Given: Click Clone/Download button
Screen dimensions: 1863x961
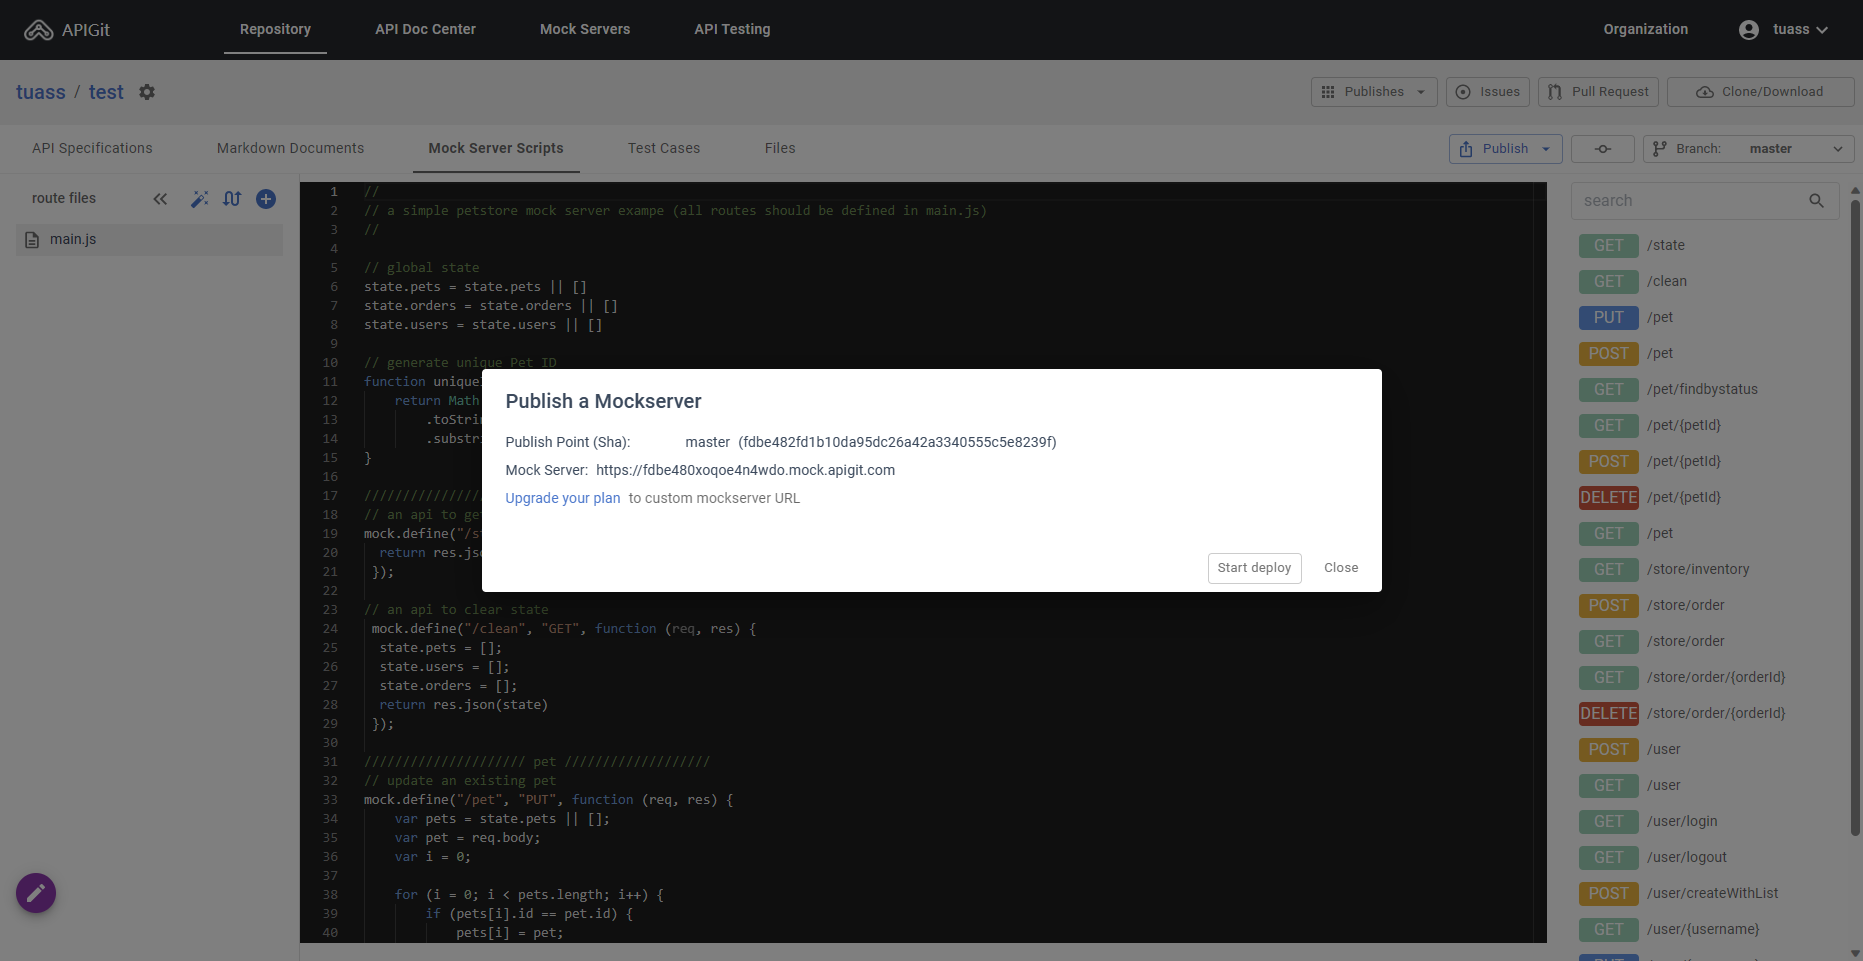Looking at the screenshot, I should (x=1760, y=92).
